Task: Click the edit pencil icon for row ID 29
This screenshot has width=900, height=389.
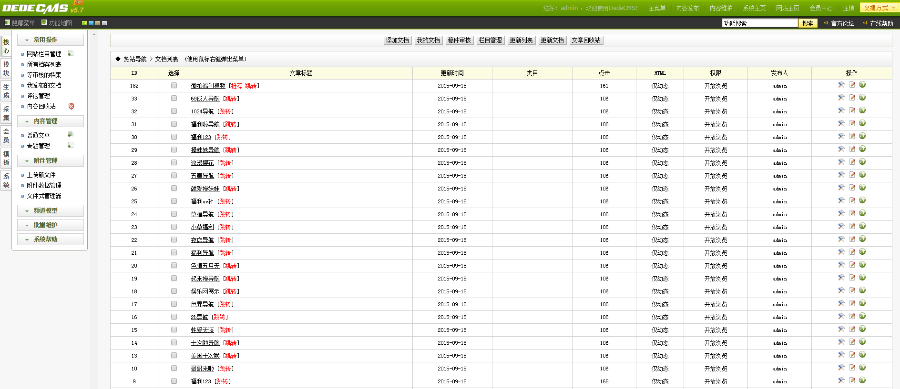Action: coord(852,149)
